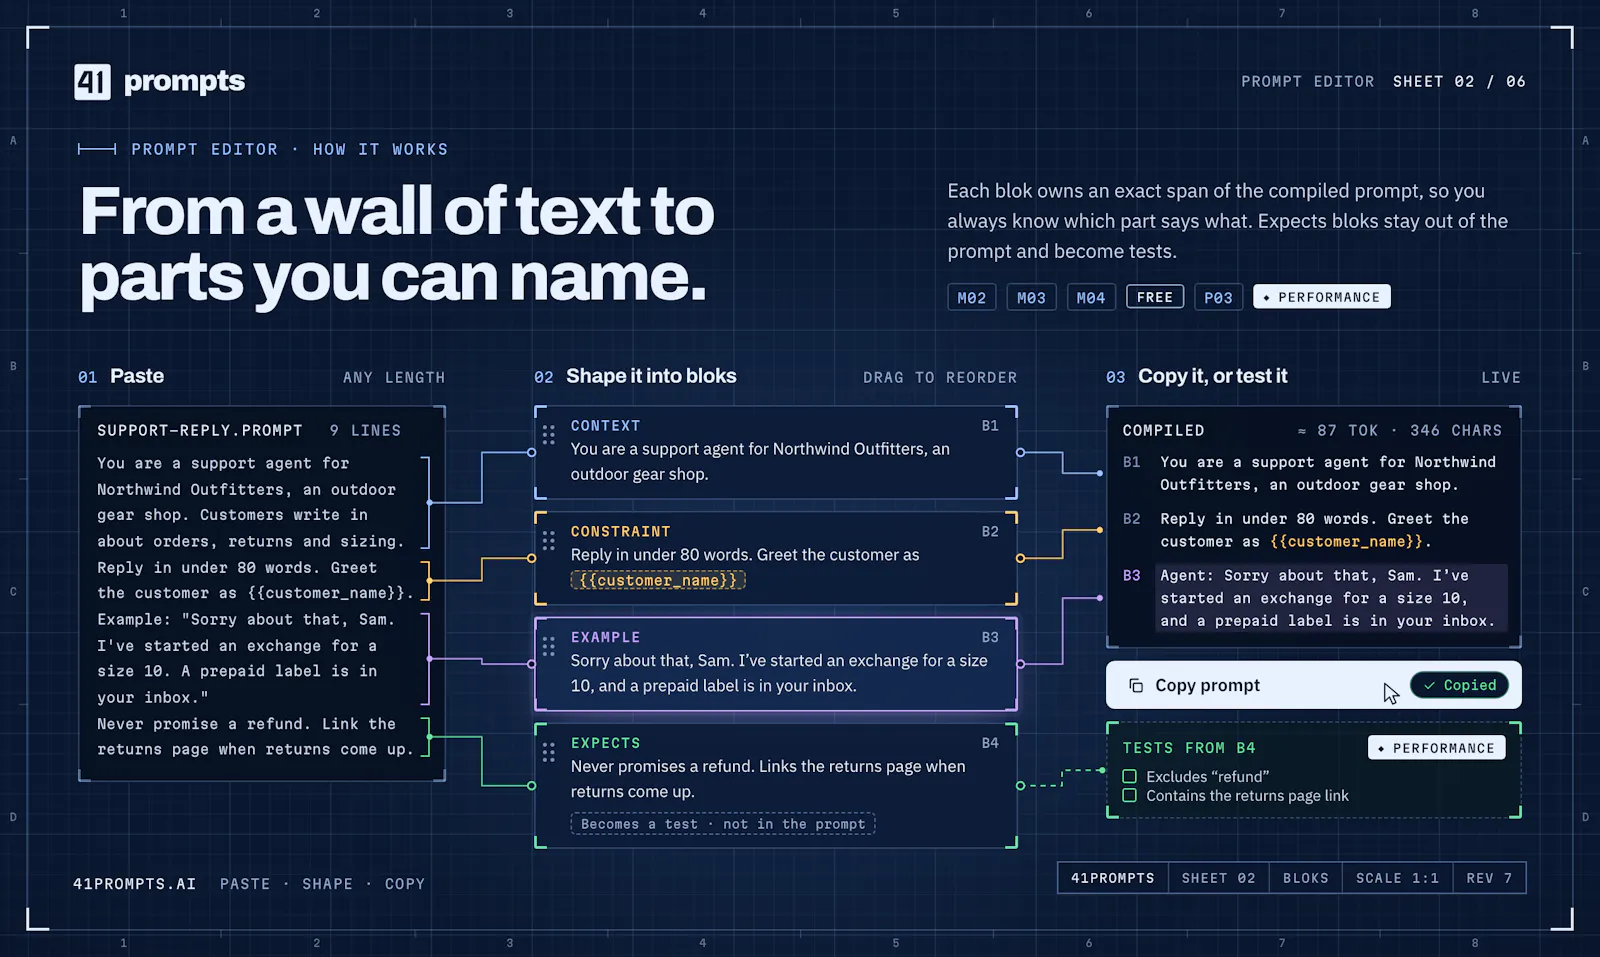Click the 41PROMPTS.AI footer link
Viewport: 1600px width, 957px height.
[x=134, y=884]
